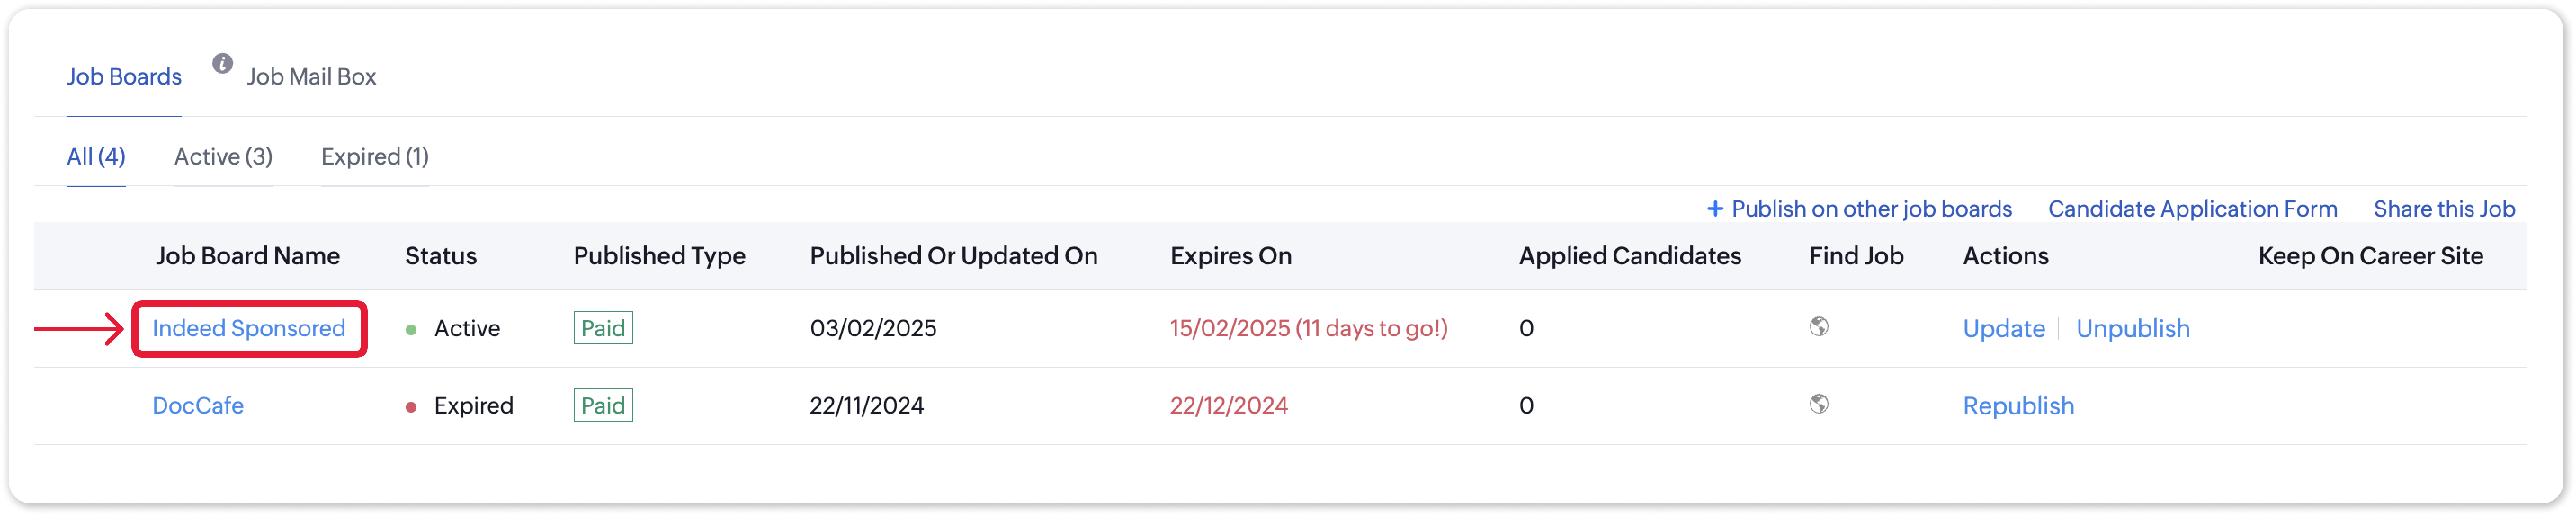Screen dimensions: 2576x516
Task: Filter by Expired (1) job boards
Action: (x=375, y=157)
